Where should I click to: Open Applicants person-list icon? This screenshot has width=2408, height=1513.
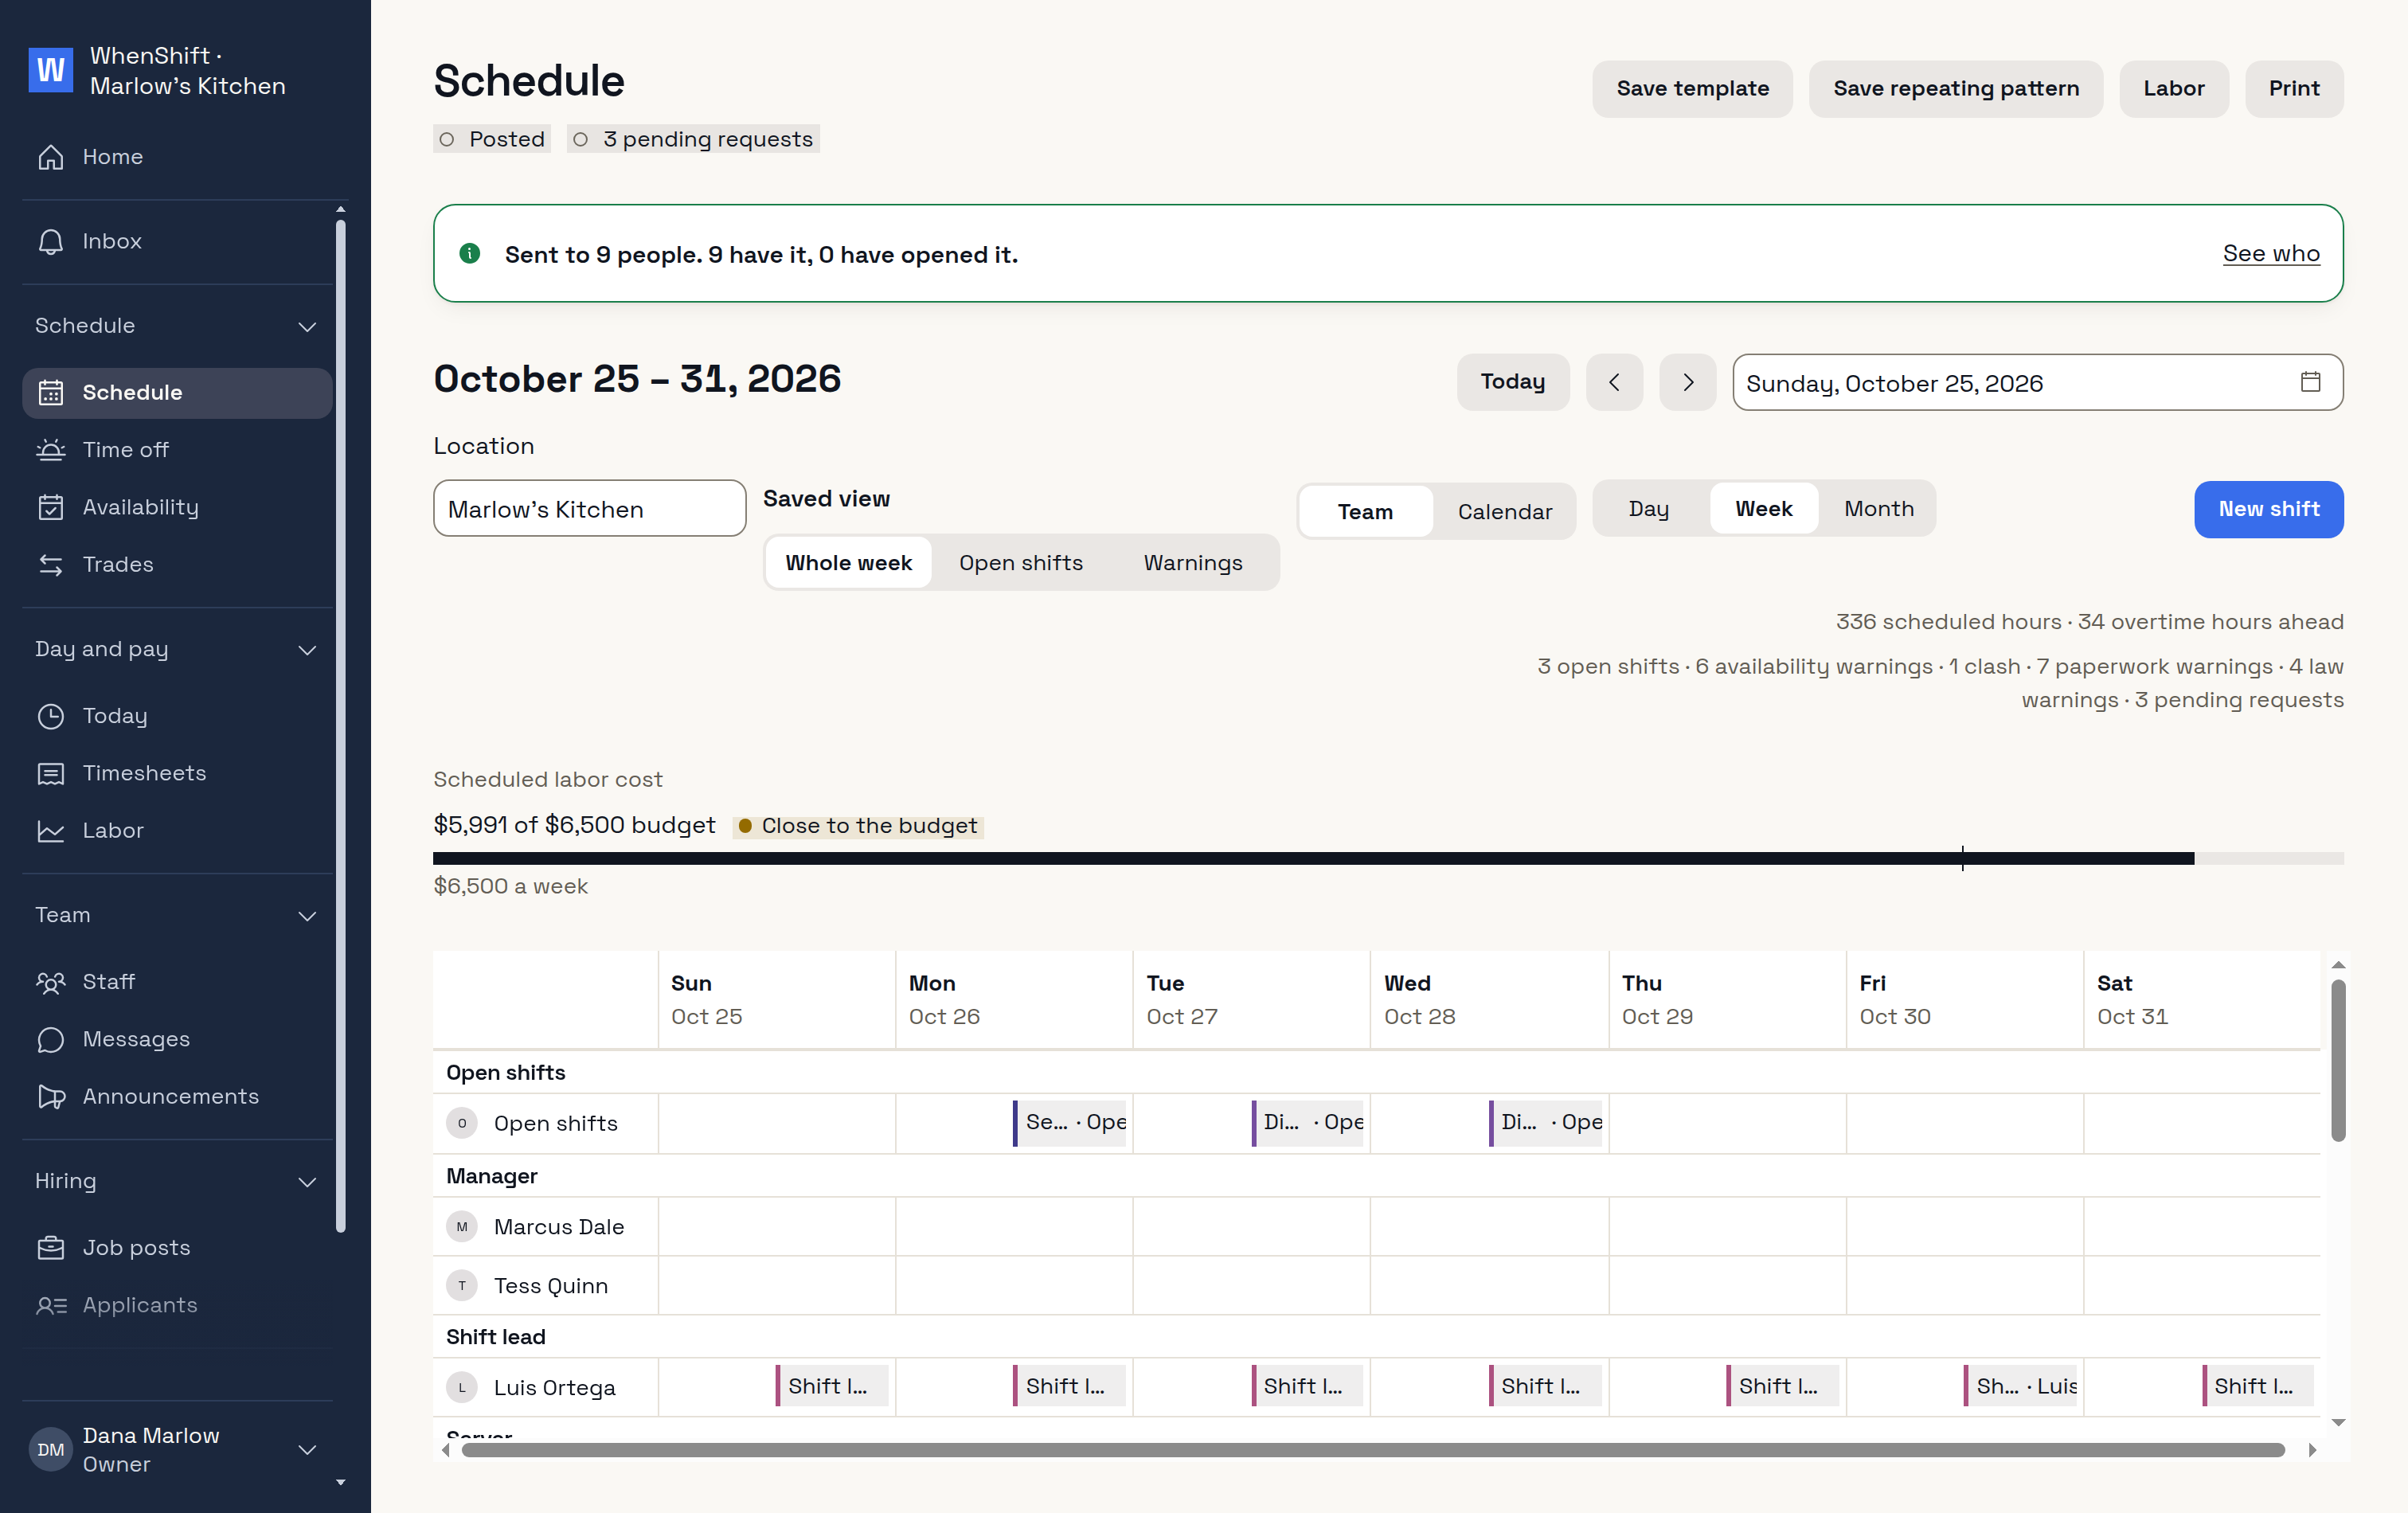coord(51,1305)
